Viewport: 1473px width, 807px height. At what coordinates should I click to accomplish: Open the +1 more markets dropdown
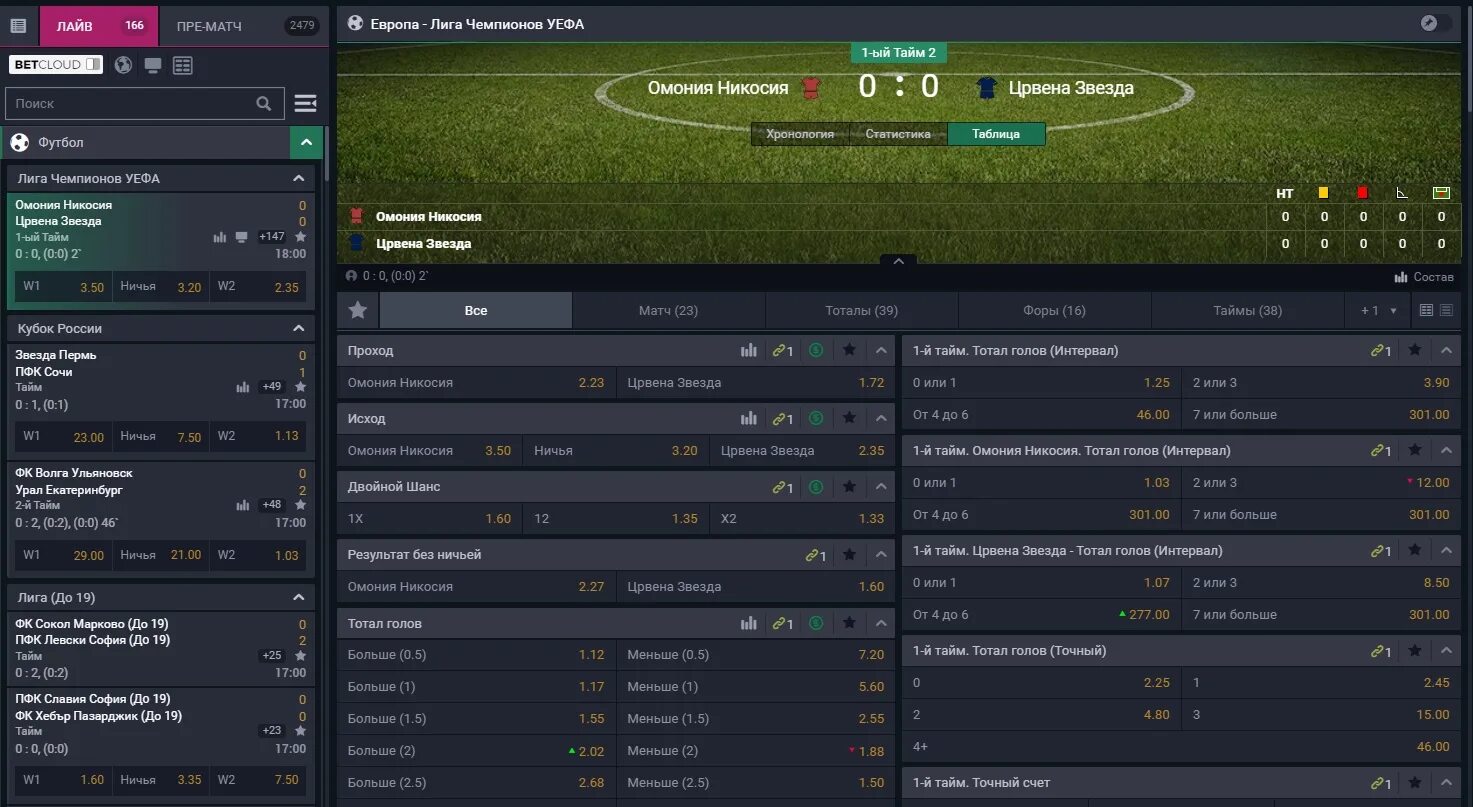pos(1378,310)
